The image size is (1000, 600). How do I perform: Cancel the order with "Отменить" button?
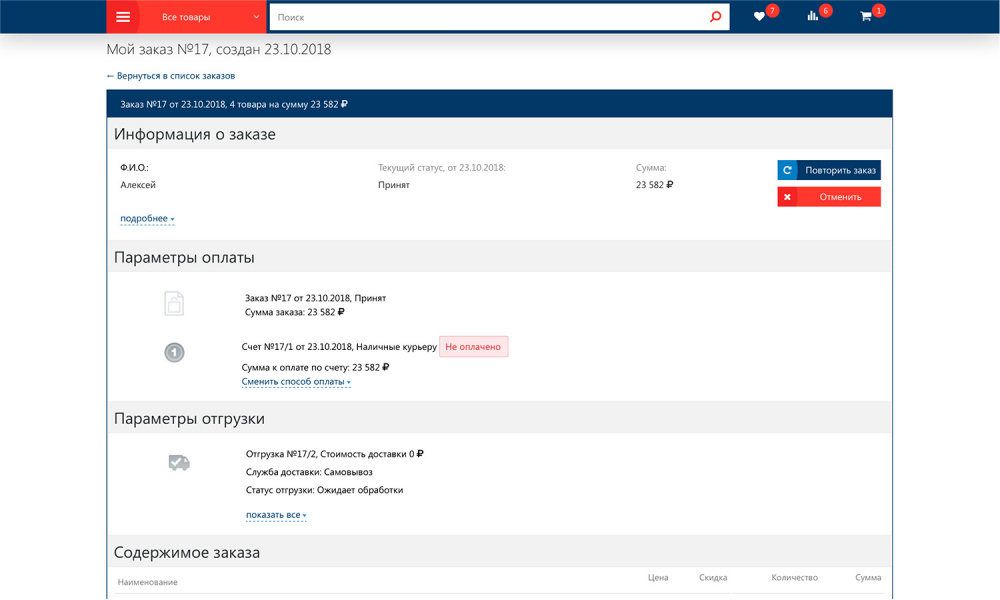[829, 197]
